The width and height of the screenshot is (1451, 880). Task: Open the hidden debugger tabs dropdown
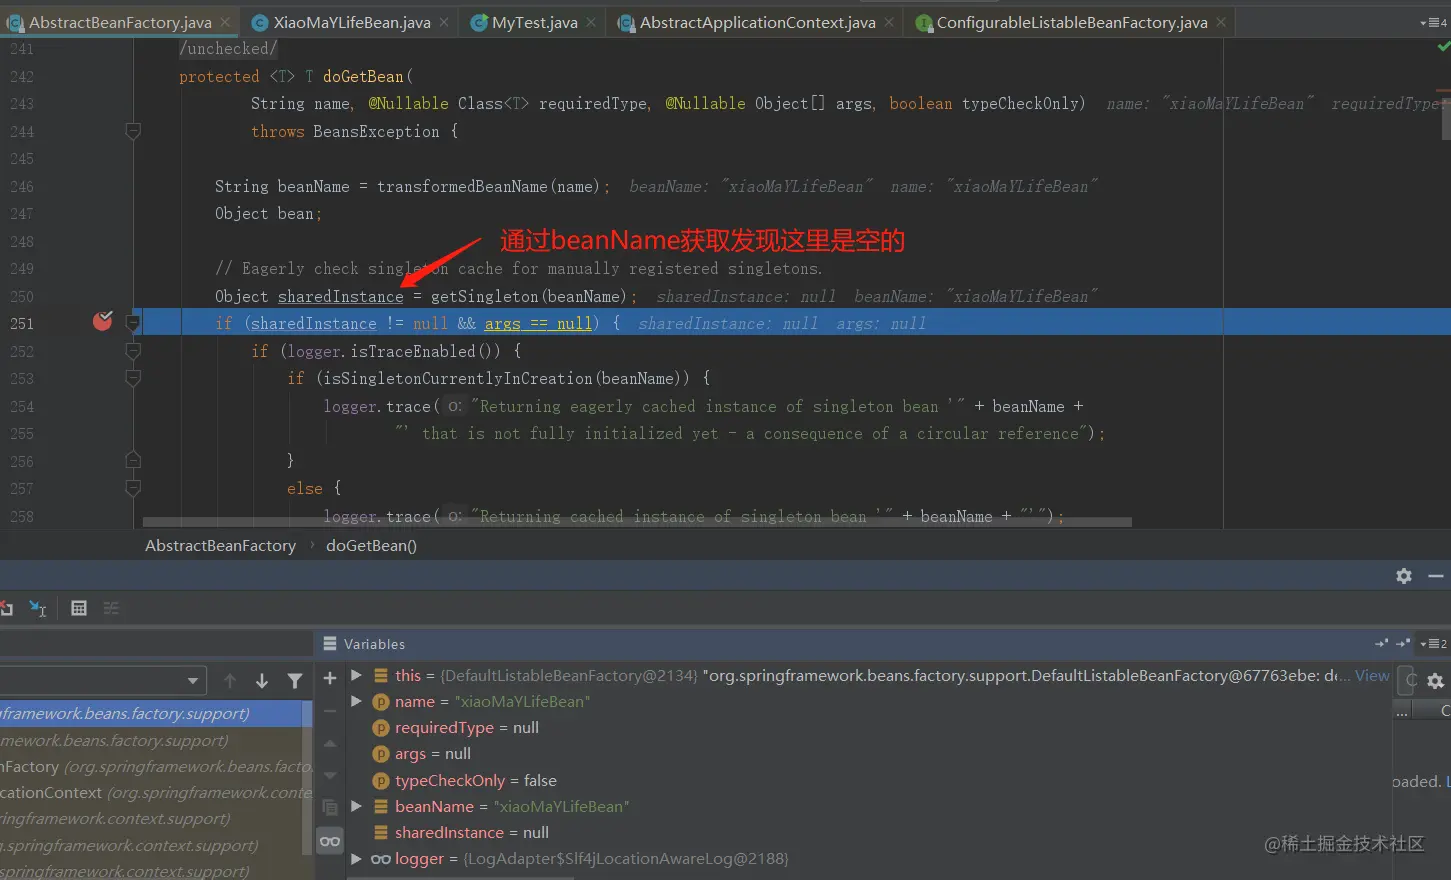(x=1434, y=644)
